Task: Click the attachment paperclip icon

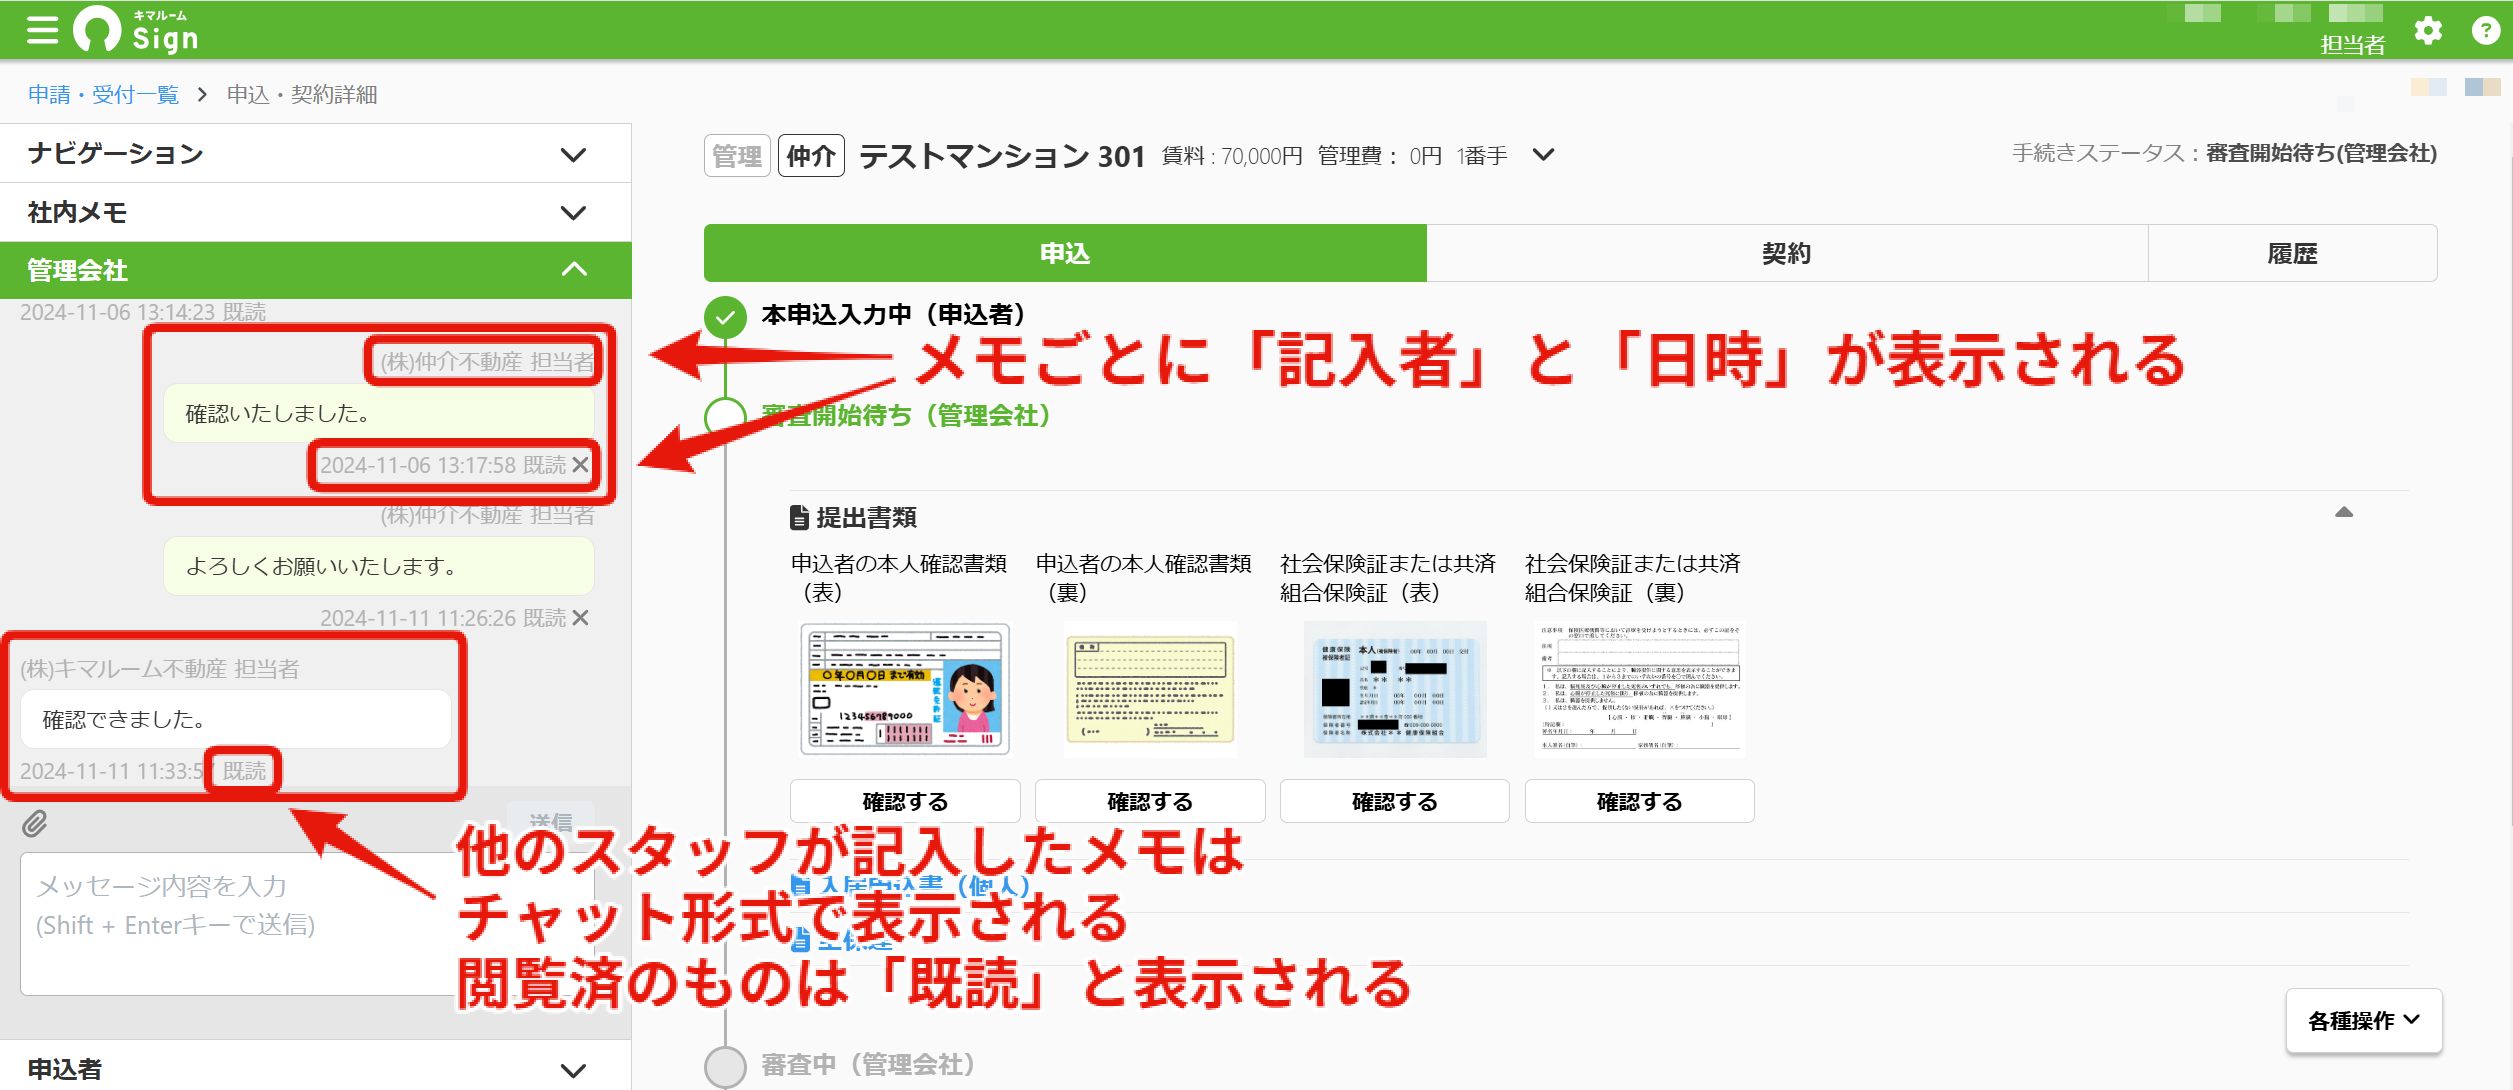Action: 35,823
